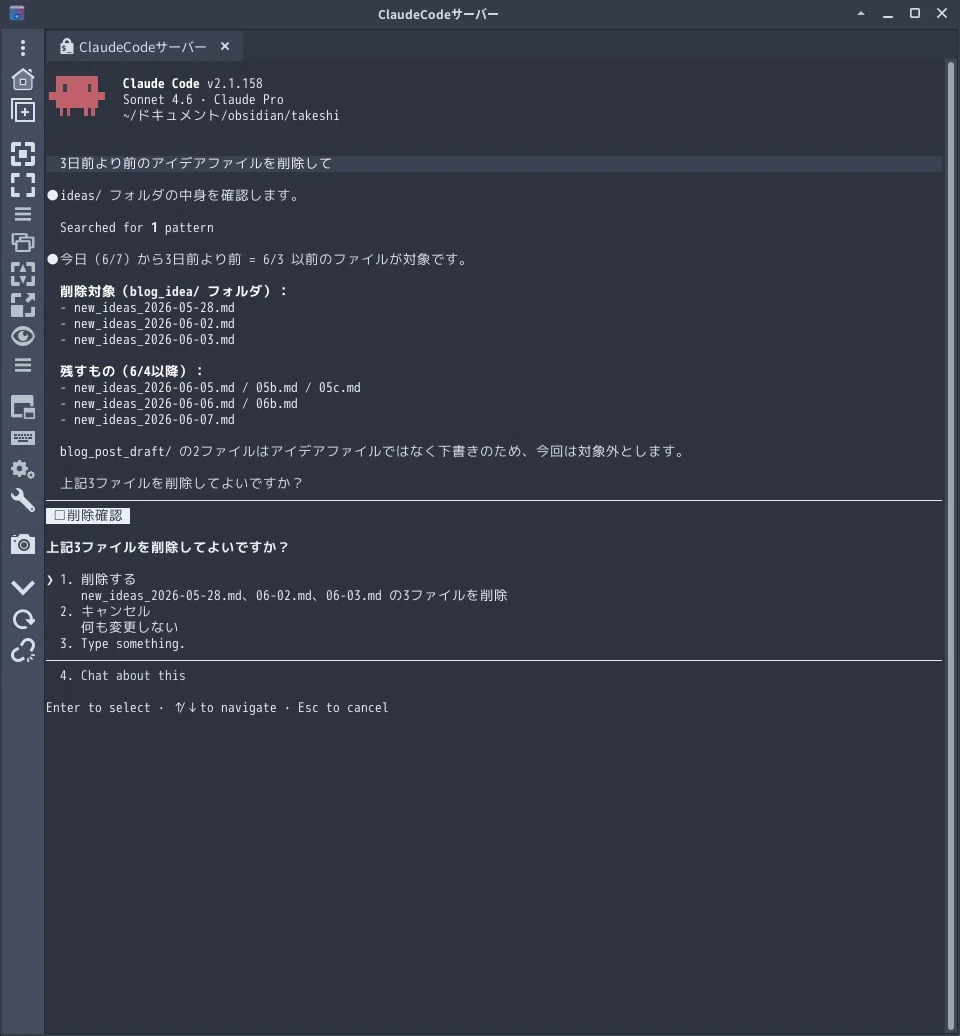Click the ~/ドキュメント/obsidian/takeshi path
The image size is (960, 1036).
[x=231, y=116]
